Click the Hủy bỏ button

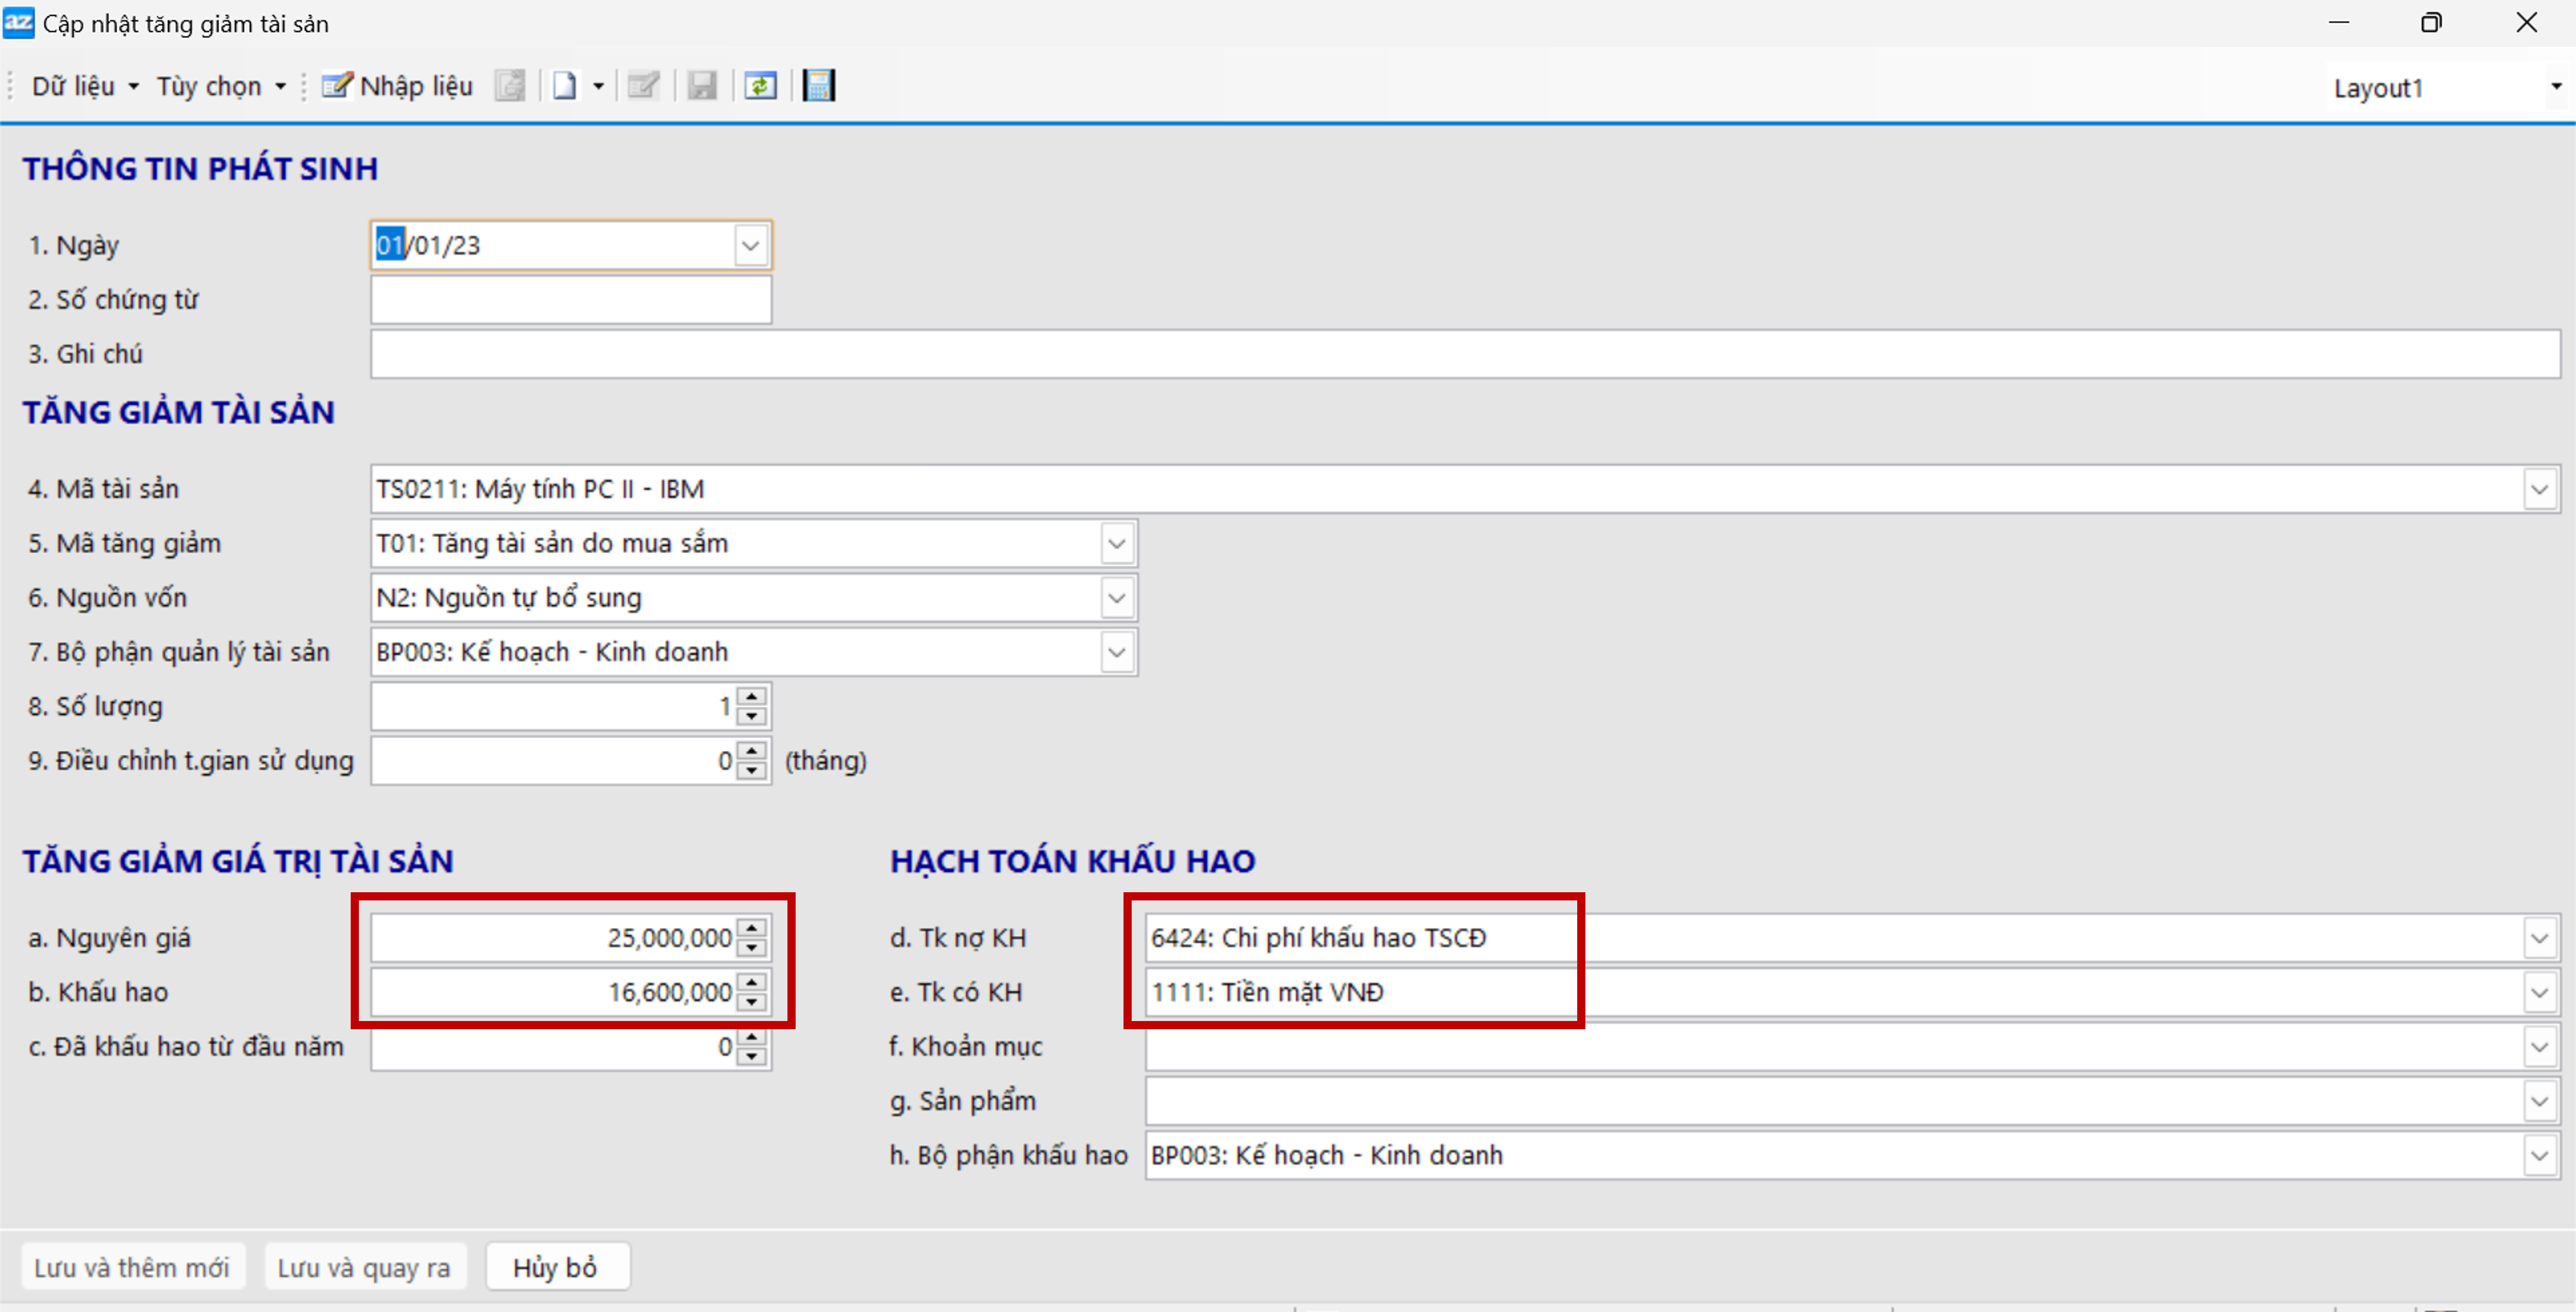556,1267
